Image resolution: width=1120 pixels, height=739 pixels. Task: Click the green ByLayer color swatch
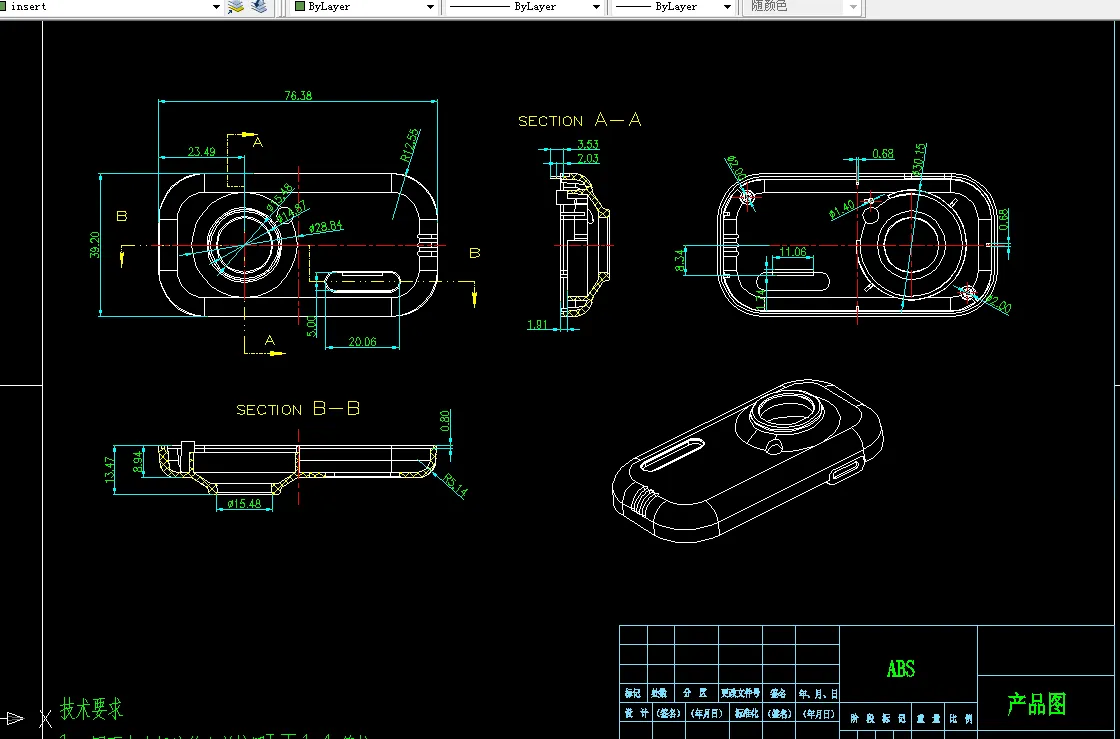(x=299, y=7)
